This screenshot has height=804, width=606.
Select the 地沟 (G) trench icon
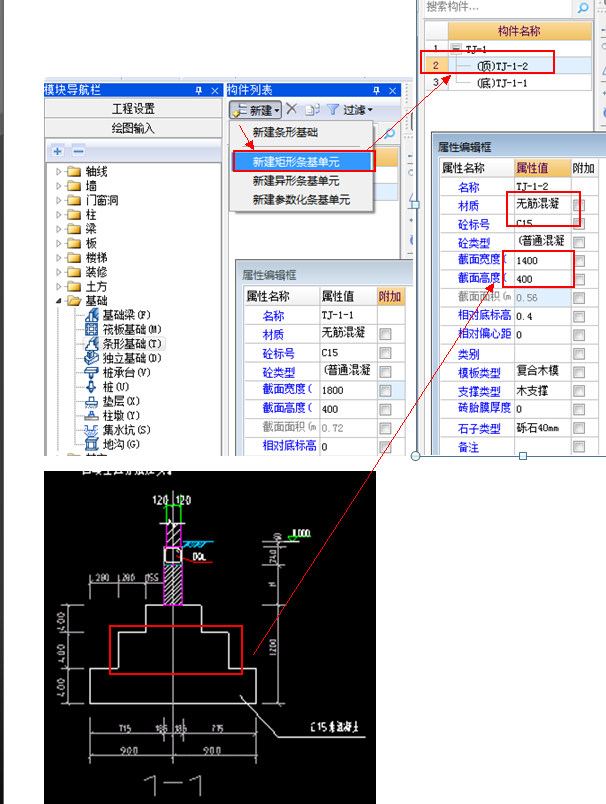[92, 444]
